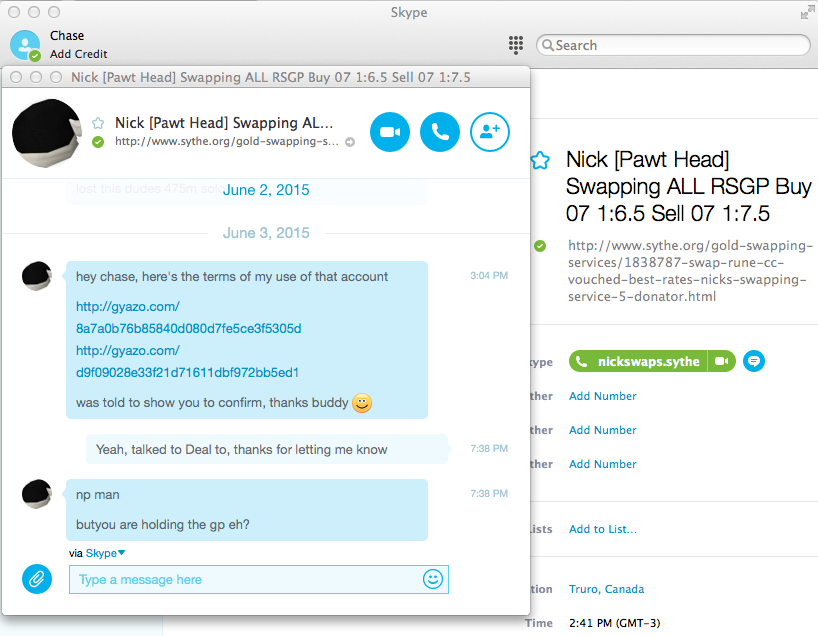
Task: Click the video icon on the nickswaps.sythe button
Action: click(721, 361)
